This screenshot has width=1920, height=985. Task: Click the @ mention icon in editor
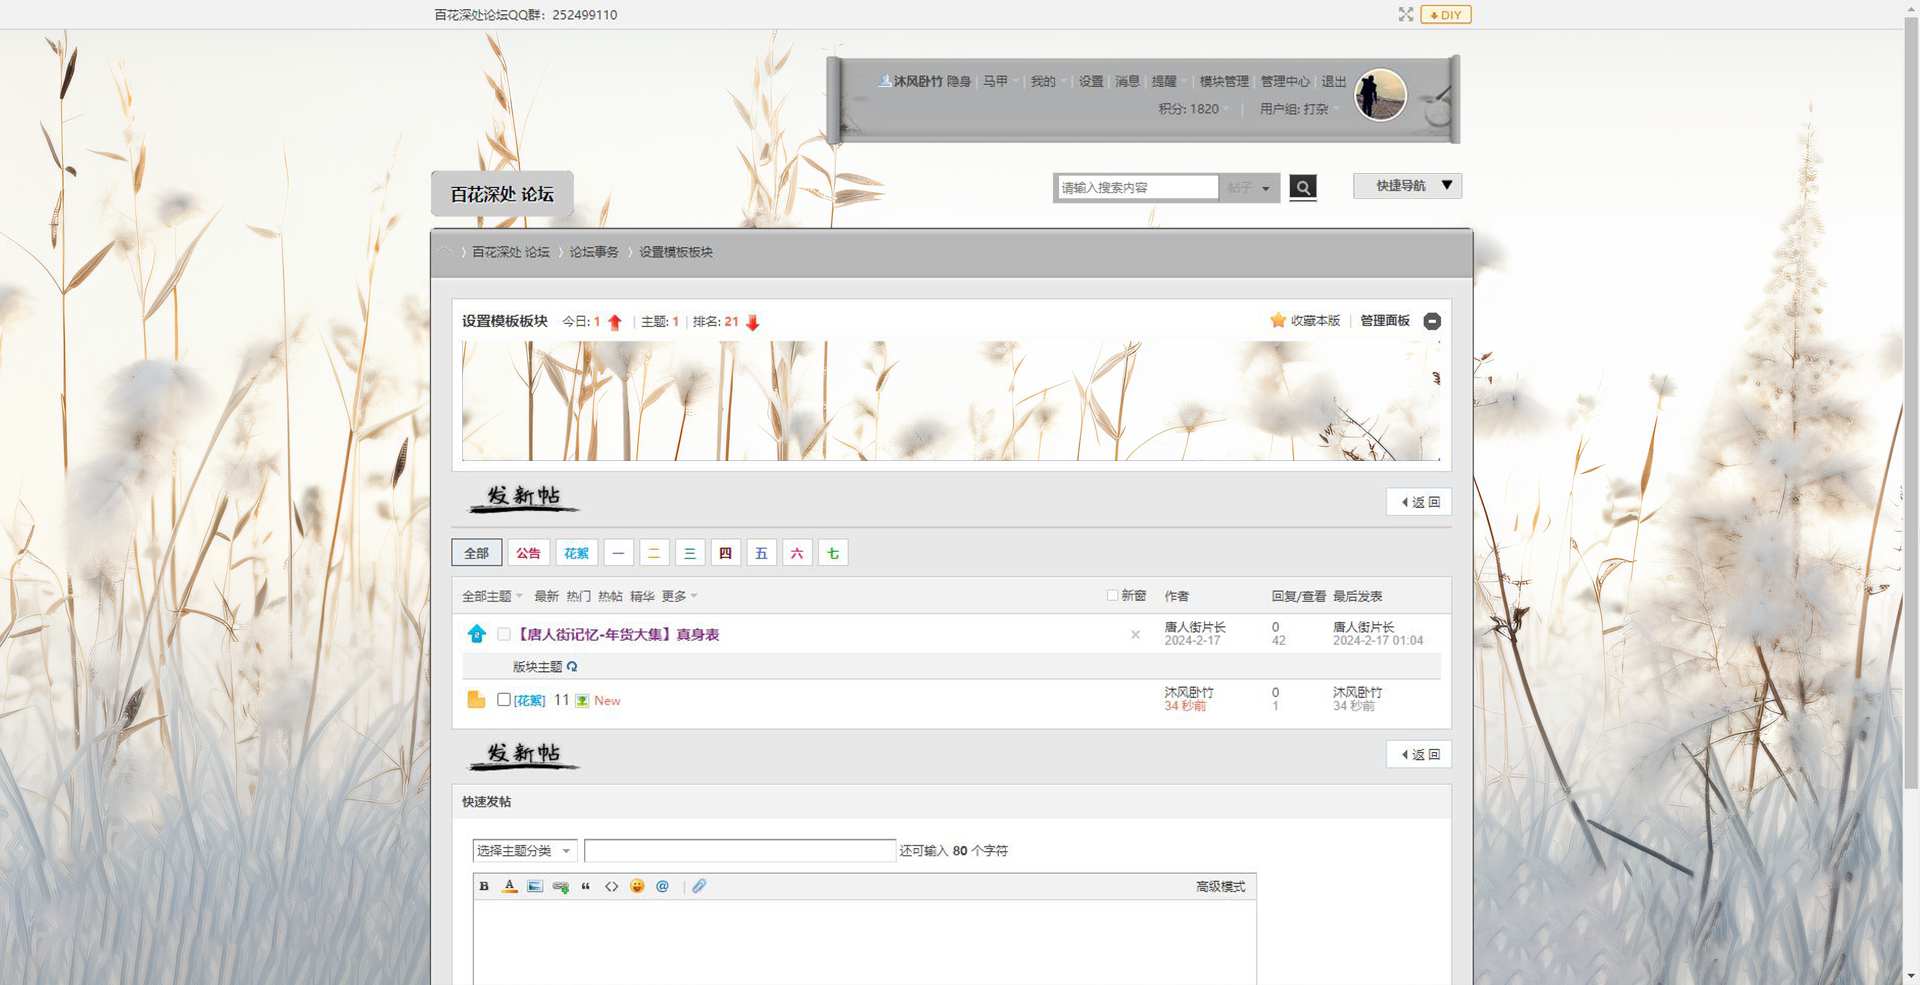click(x=662, y=886)
